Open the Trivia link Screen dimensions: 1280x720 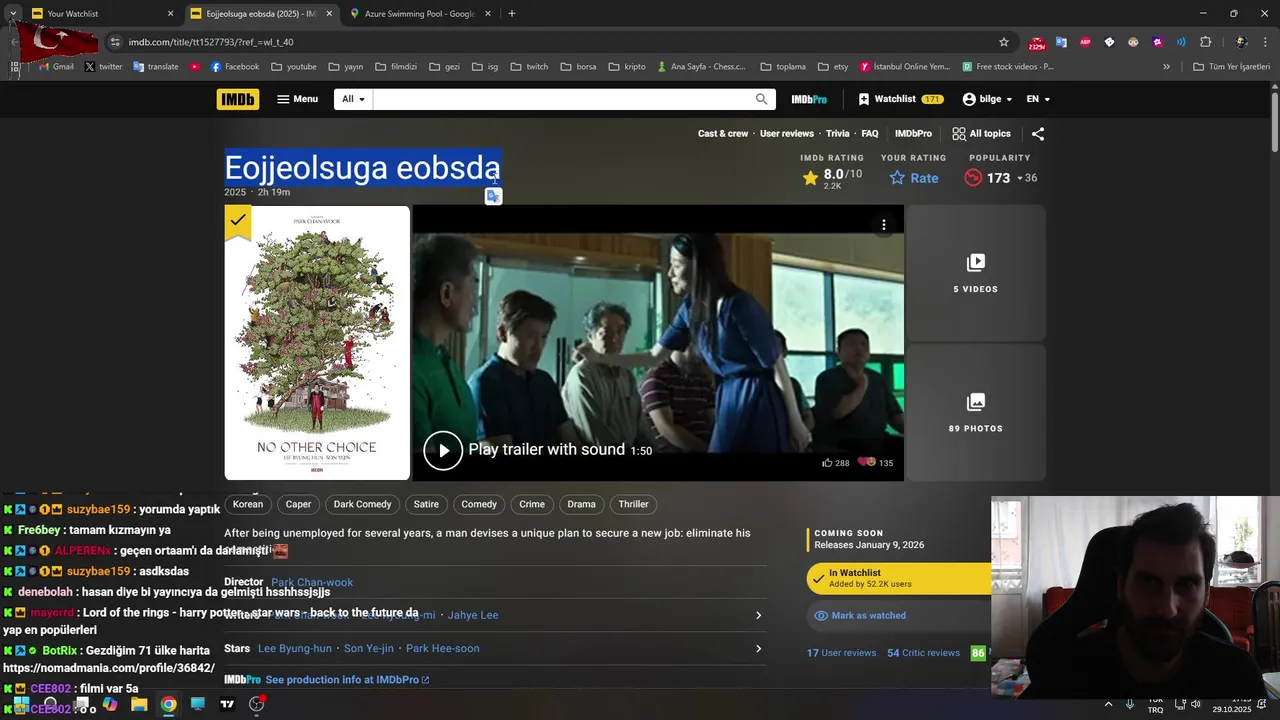point(838,133)
